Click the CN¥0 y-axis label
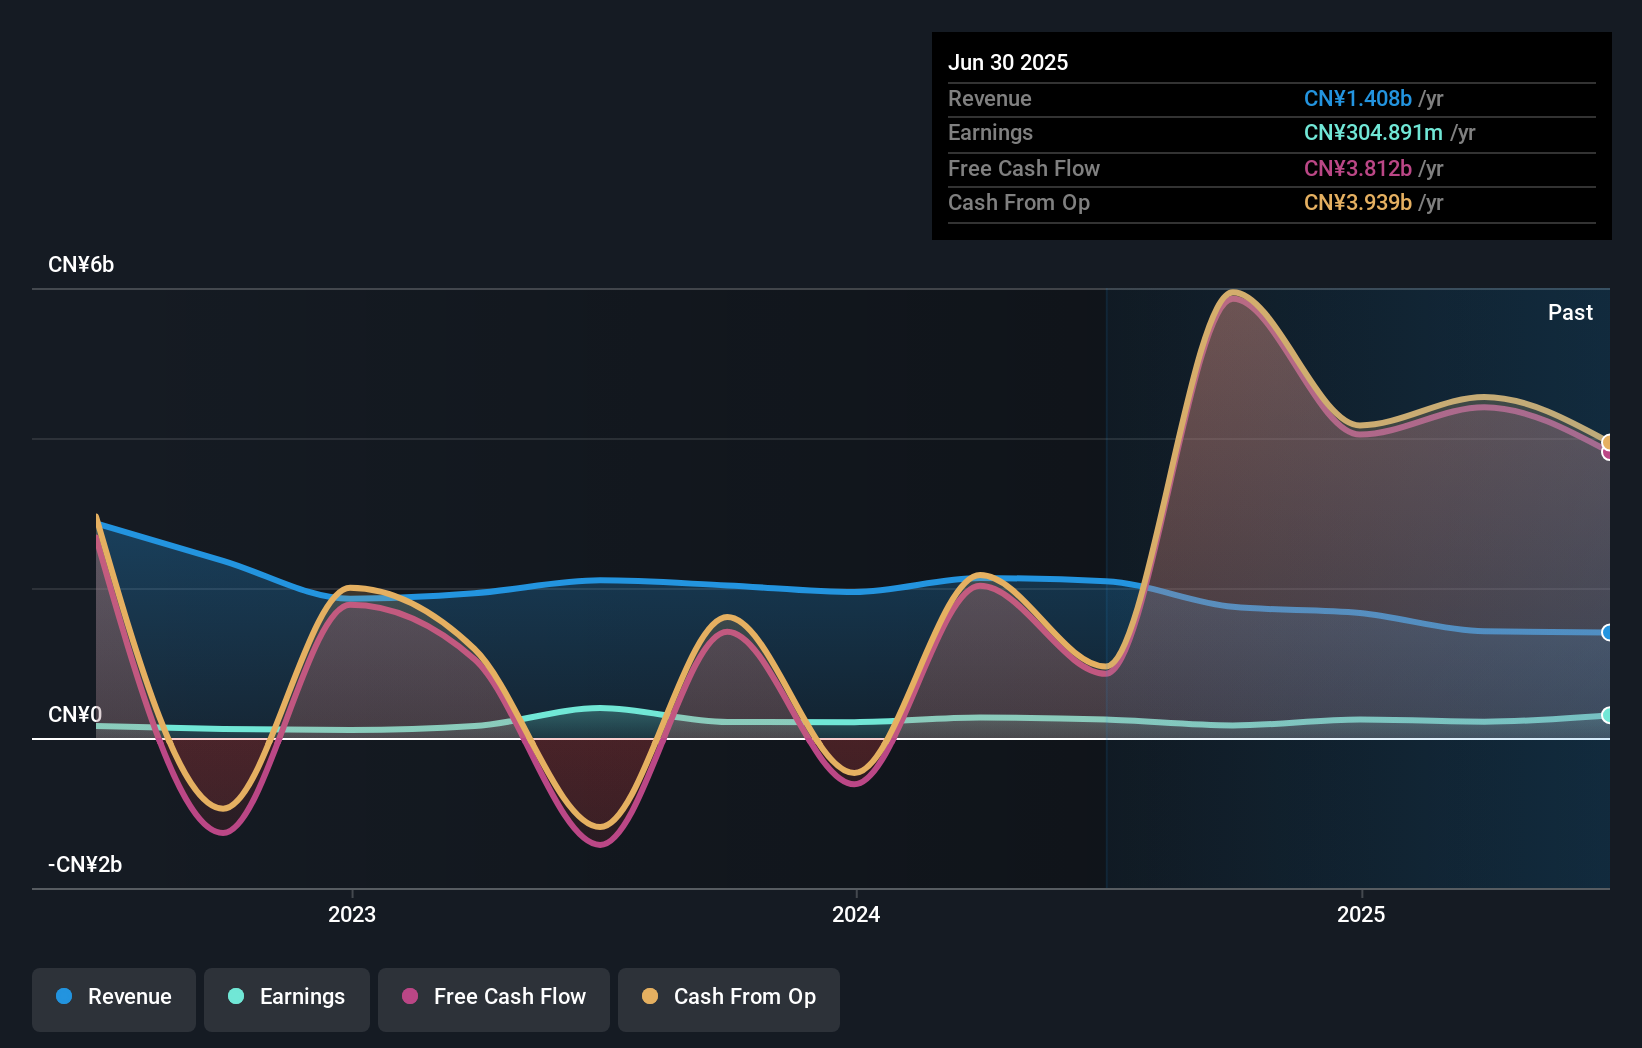This screenshot has width=1642, height=1048. tap(75, 715)
